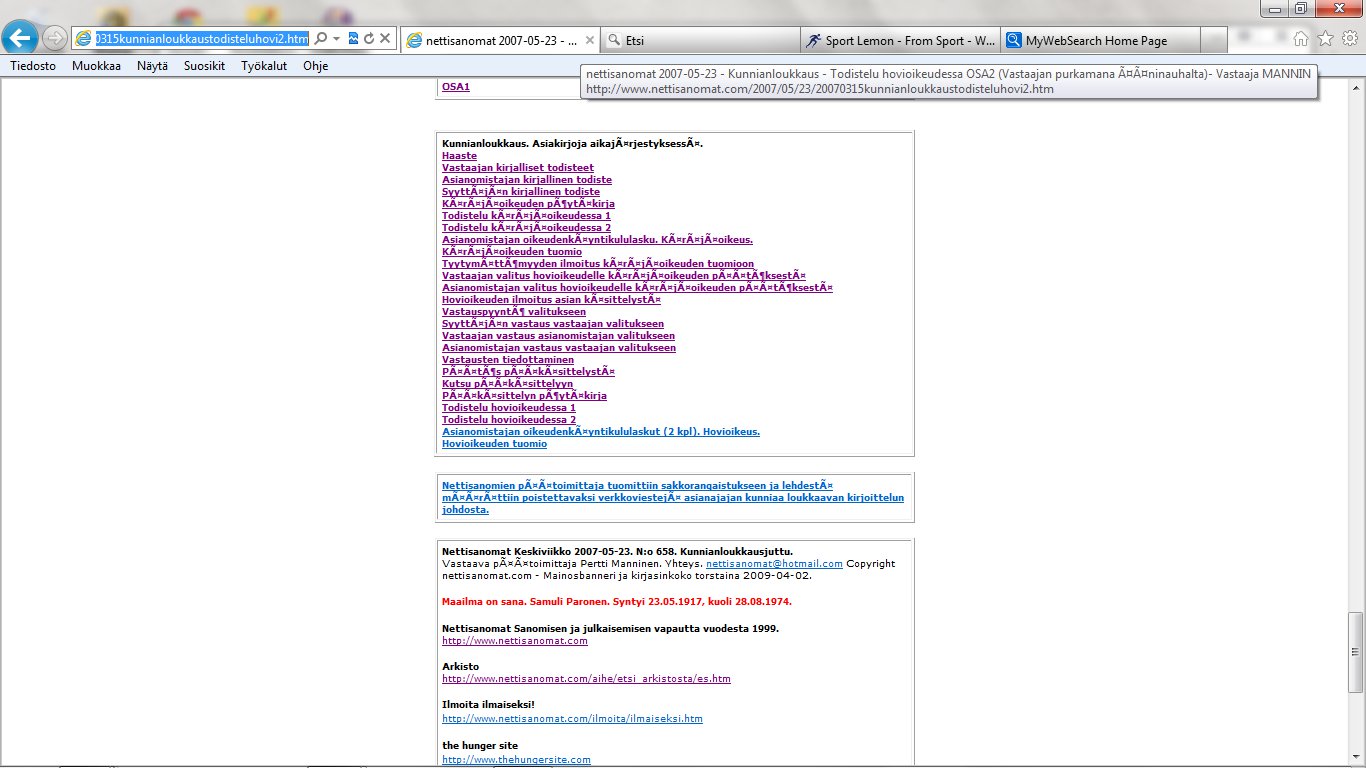Click the browser Back arrow button
Image resolution: width=1366 pixels, height=768 pixels.
coord(21,38)
